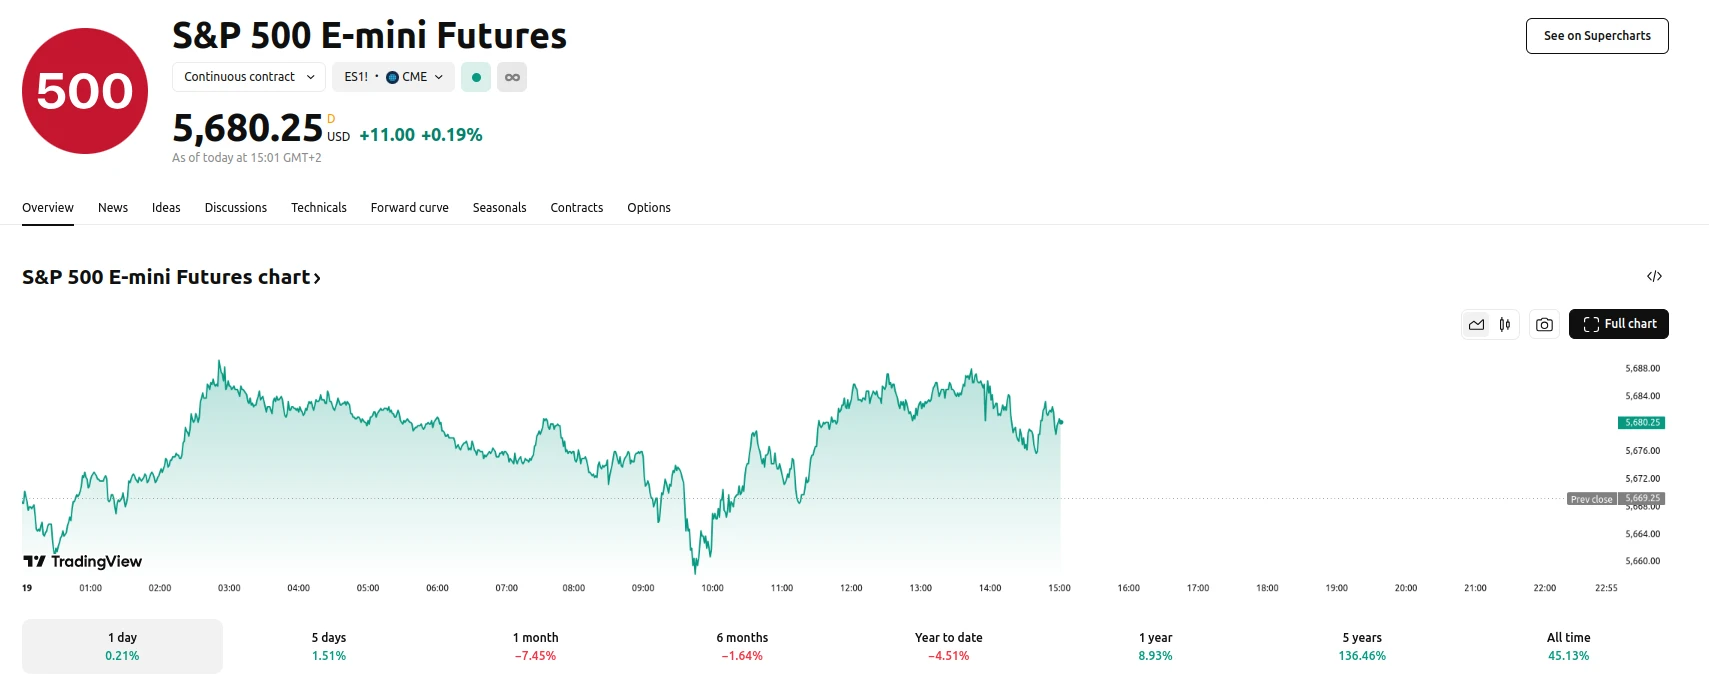Screen dimensions: 1709x690
Task: Select the infinity continuous contract icon
Action: tap(512, 76)
